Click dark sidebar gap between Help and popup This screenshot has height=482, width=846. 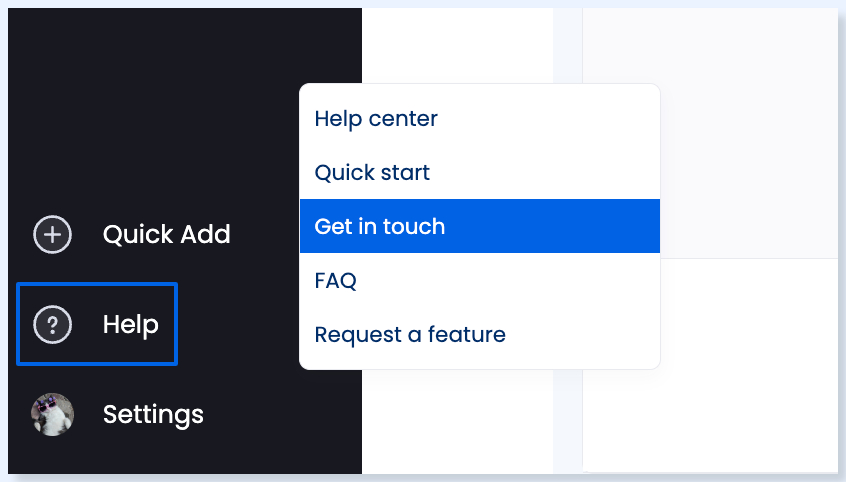[x=238, y=325]
